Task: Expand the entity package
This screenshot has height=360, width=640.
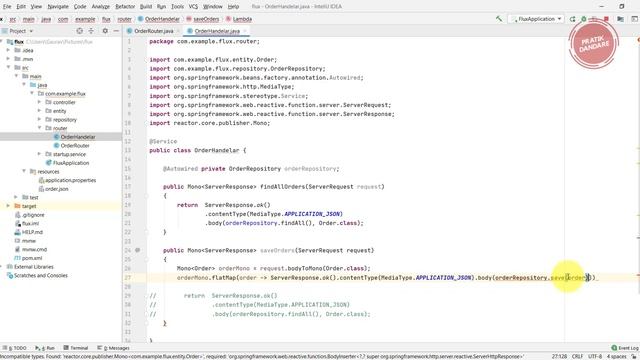Action: (x=40, y=111)
